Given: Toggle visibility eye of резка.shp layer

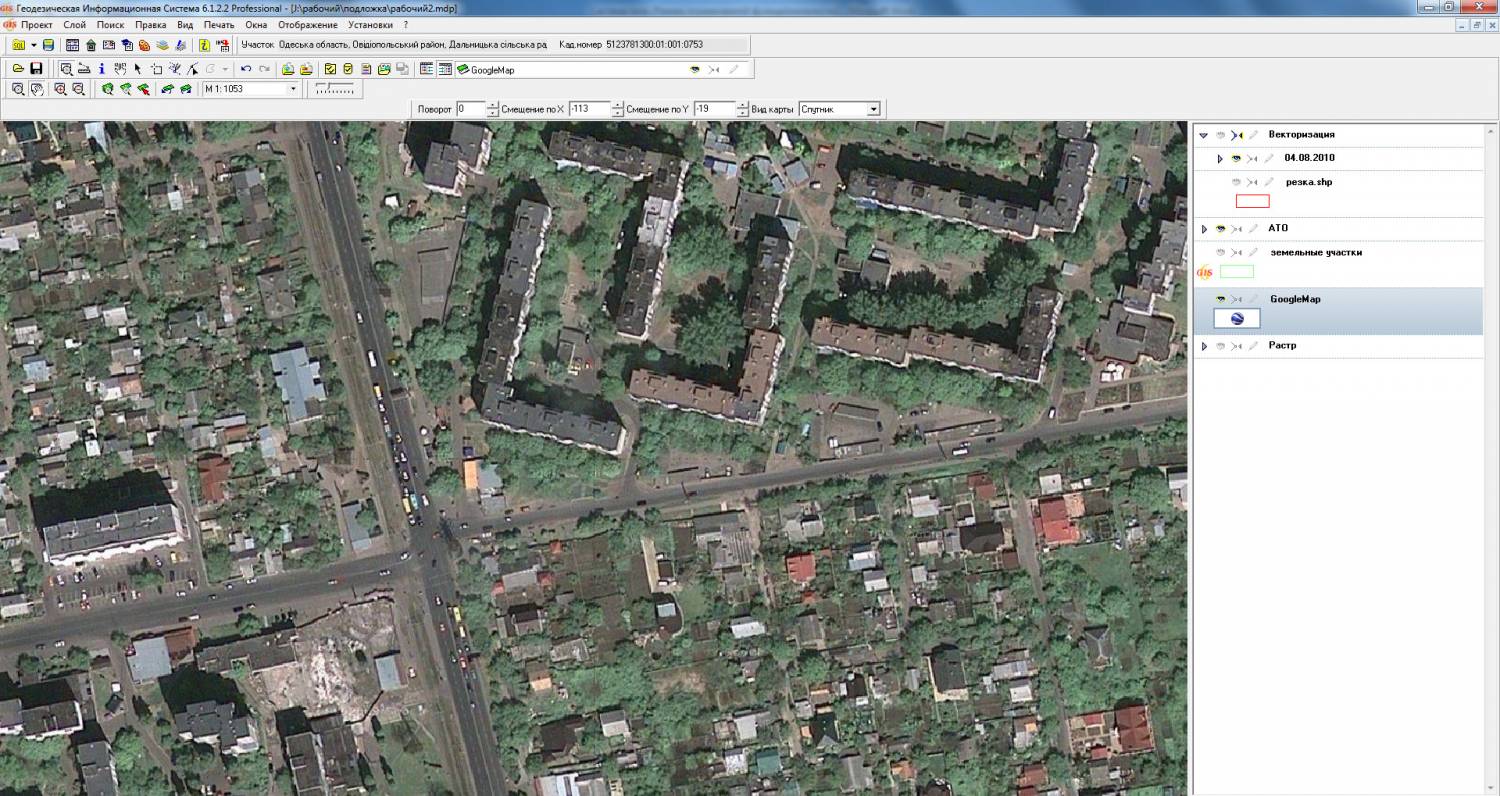Looking at the screenshot, I should (x=1236, y=182).
